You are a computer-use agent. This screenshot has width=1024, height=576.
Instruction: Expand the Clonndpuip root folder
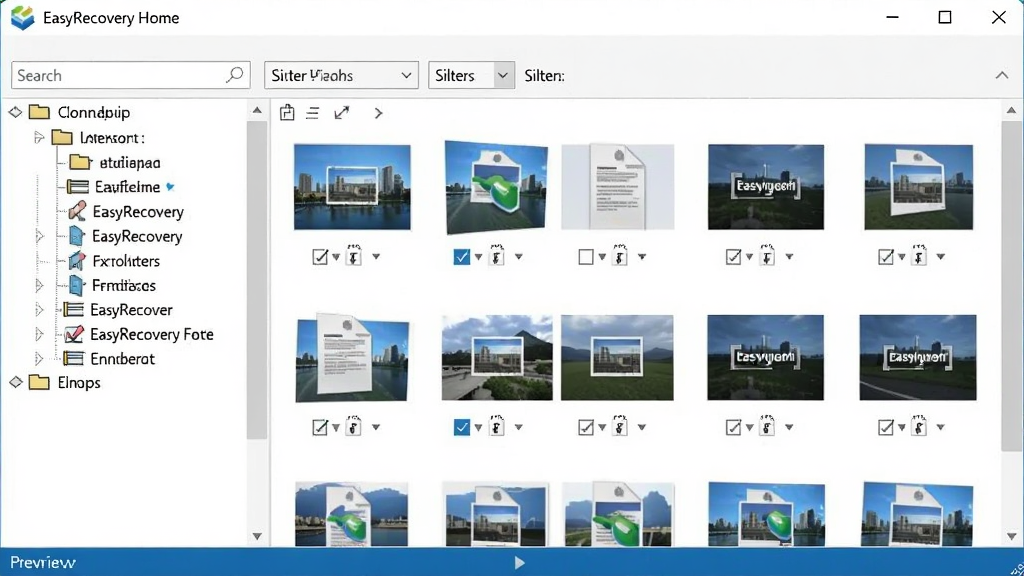tap(16, 112)
